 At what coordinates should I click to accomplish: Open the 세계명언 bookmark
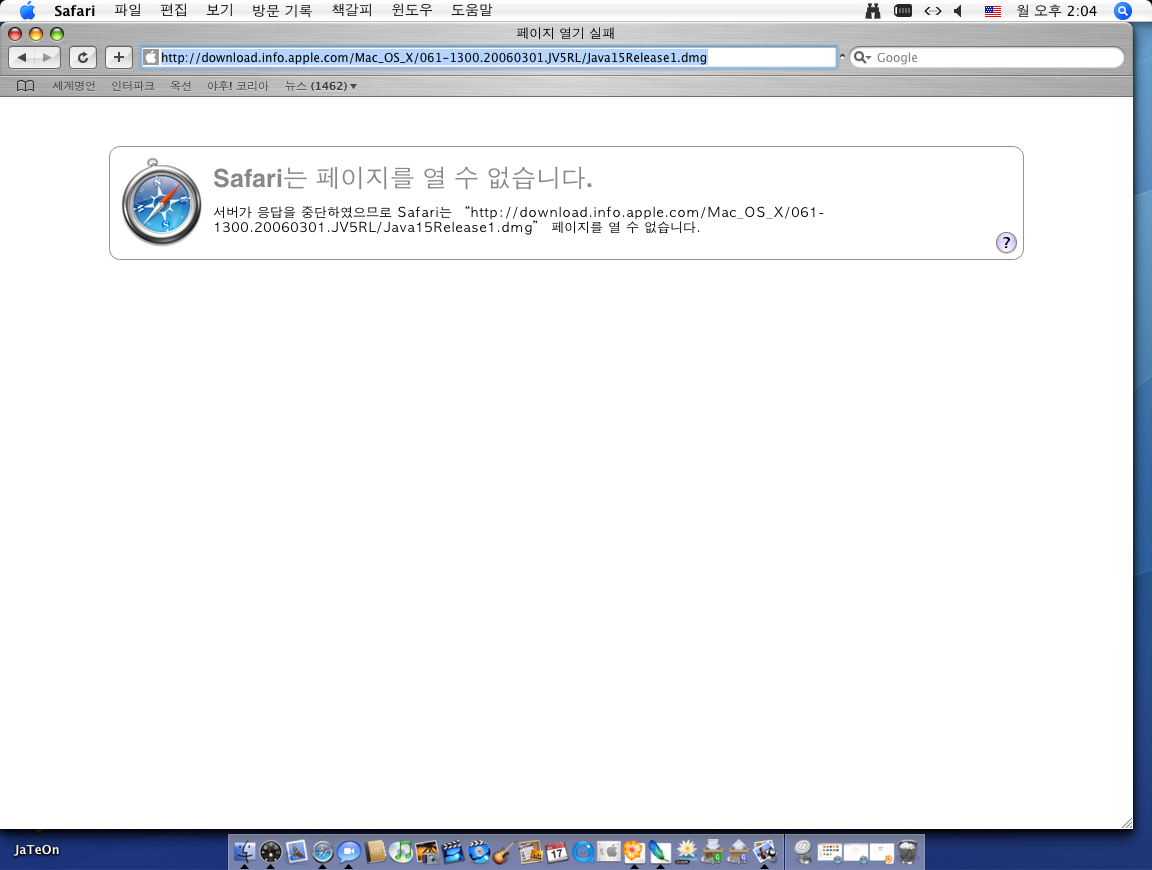[73, 86]
